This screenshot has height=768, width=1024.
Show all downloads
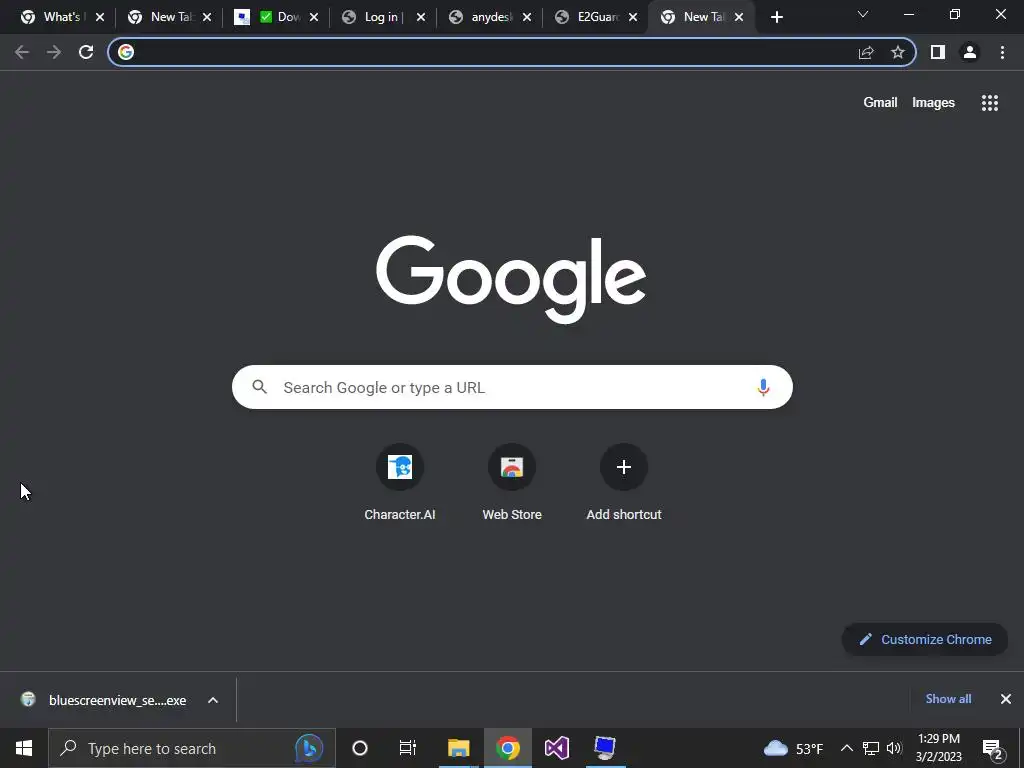click(x=948, y=699)
